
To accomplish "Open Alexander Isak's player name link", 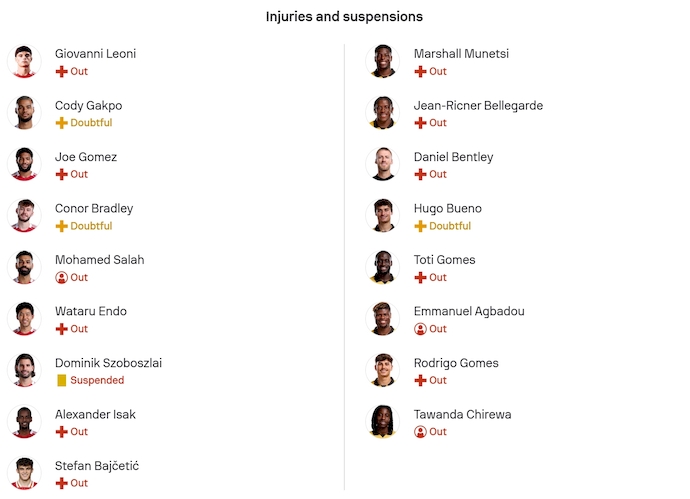I will [x=95, y=414].
